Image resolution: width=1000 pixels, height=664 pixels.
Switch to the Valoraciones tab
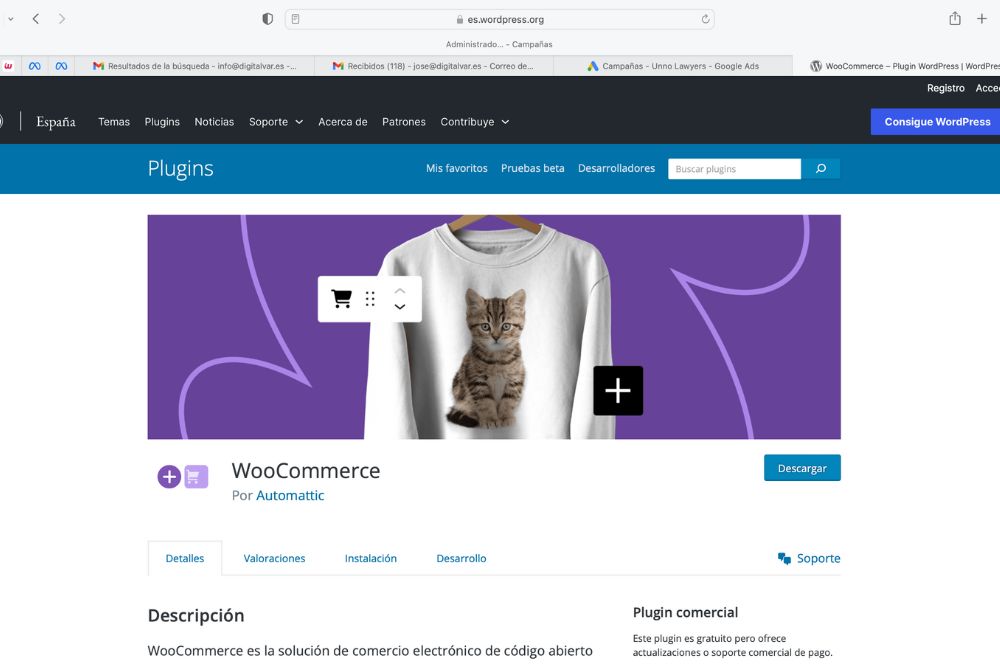[x=273, y=558]
